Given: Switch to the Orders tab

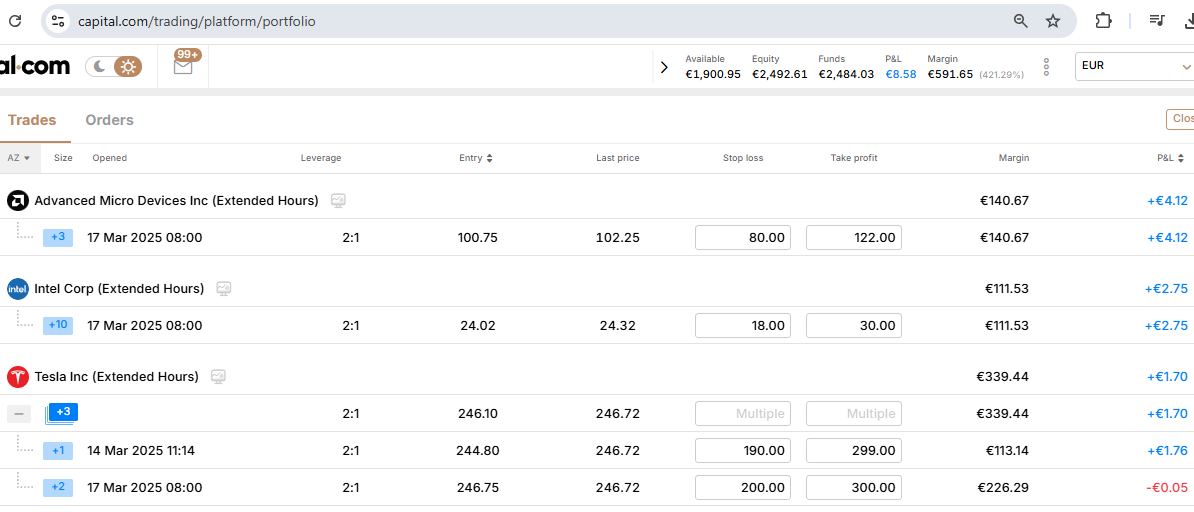Looking at the screenshot, I should coord(109,120).
